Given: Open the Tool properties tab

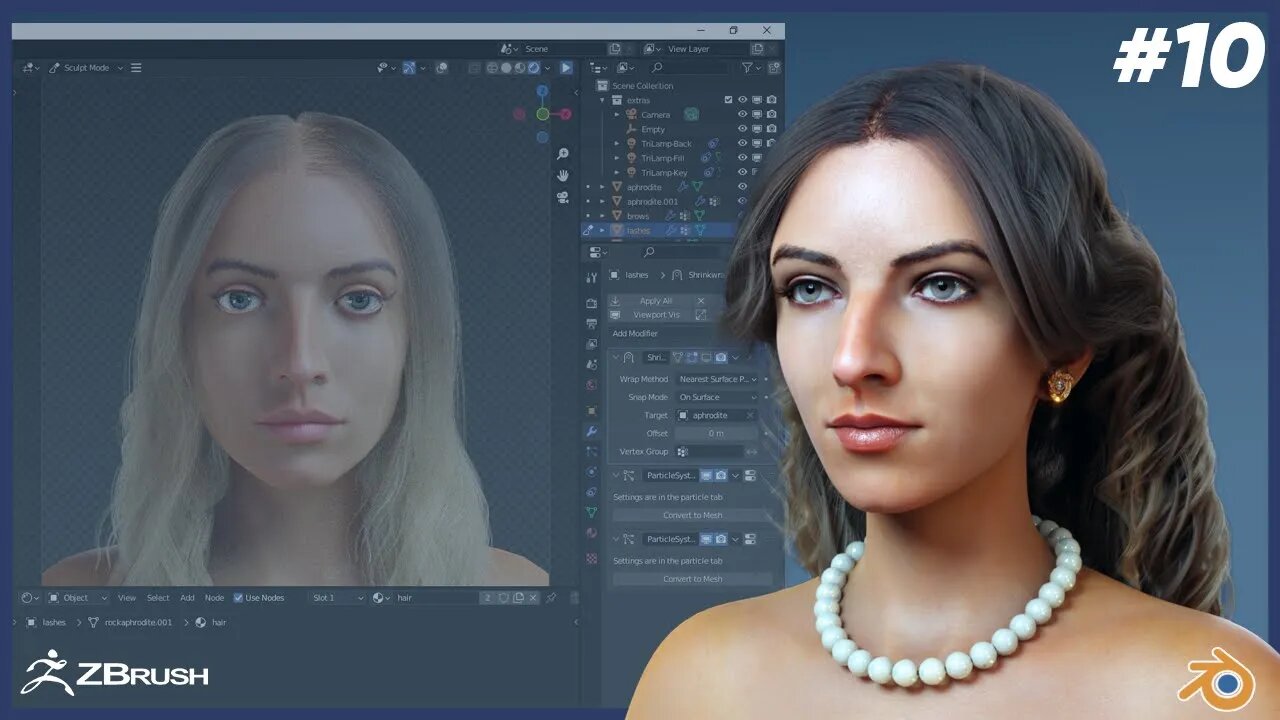Looking at the screenshot, I should [592, 277].
